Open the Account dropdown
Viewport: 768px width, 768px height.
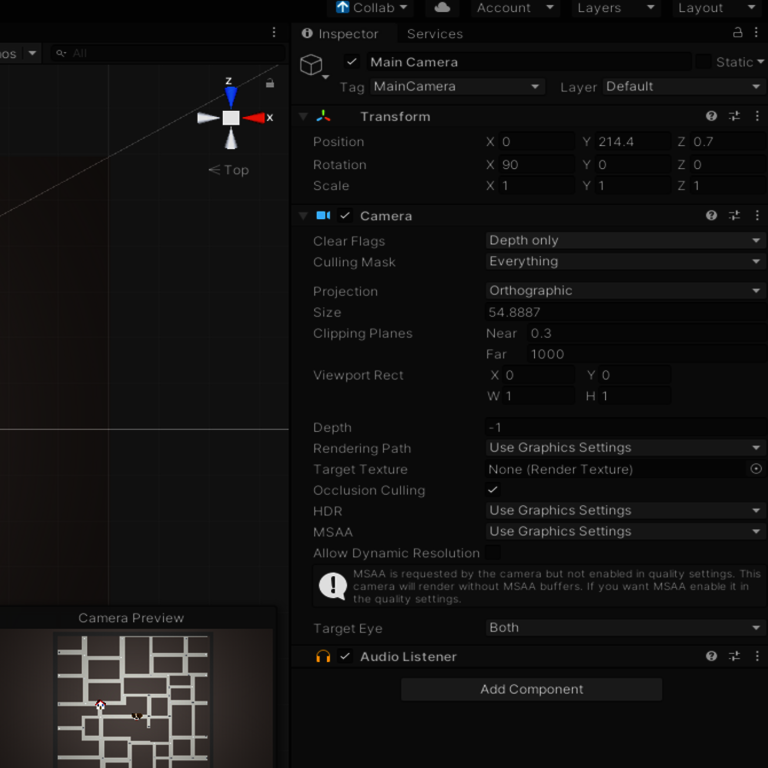514,8
